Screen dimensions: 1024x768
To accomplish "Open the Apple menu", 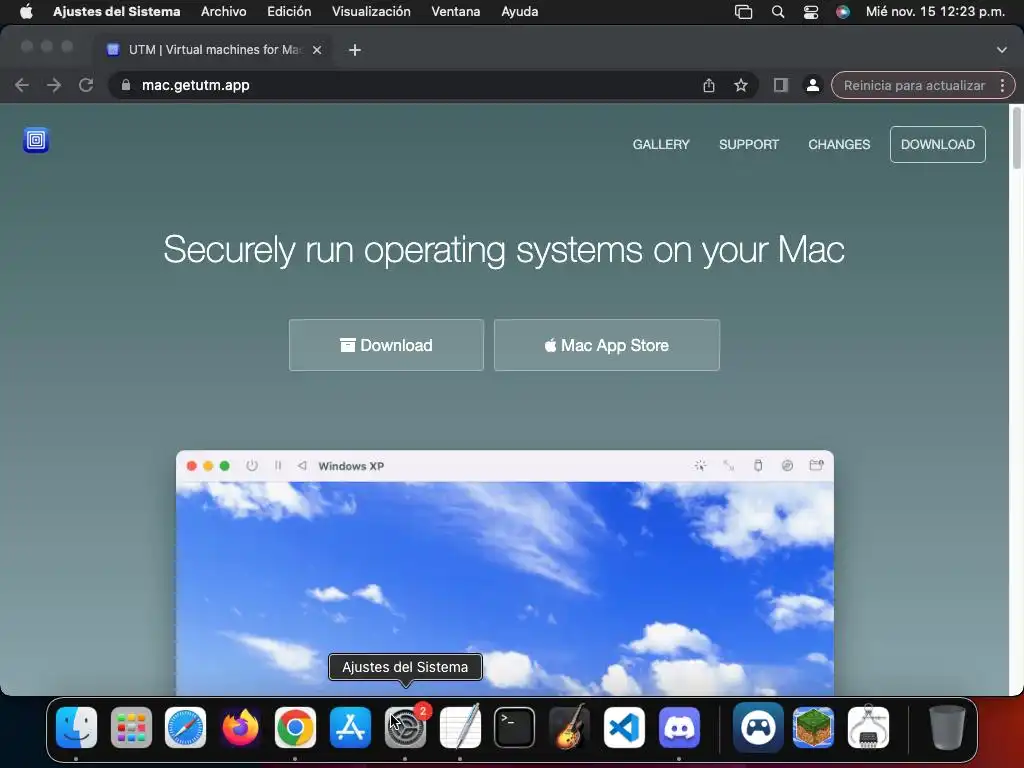I will click(26, 11).
